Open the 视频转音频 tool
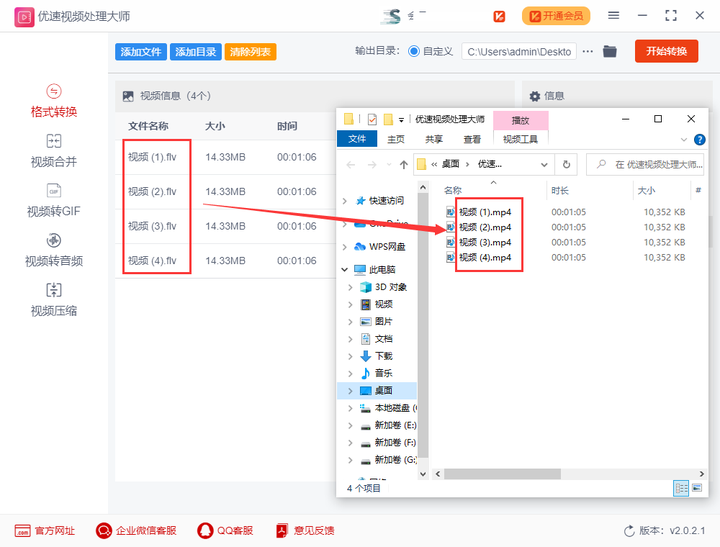 [54, 250]
